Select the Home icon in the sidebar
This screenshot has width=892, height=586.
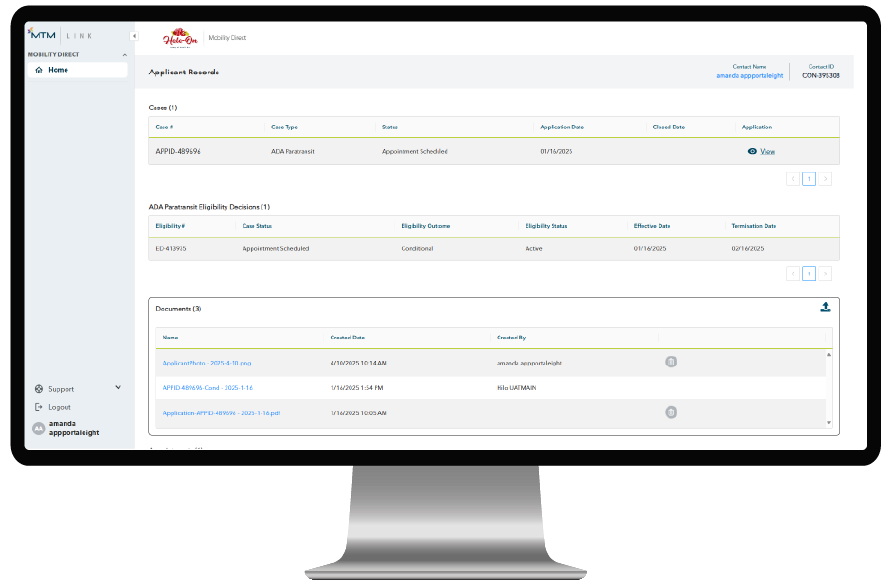(x=39, y=69)
